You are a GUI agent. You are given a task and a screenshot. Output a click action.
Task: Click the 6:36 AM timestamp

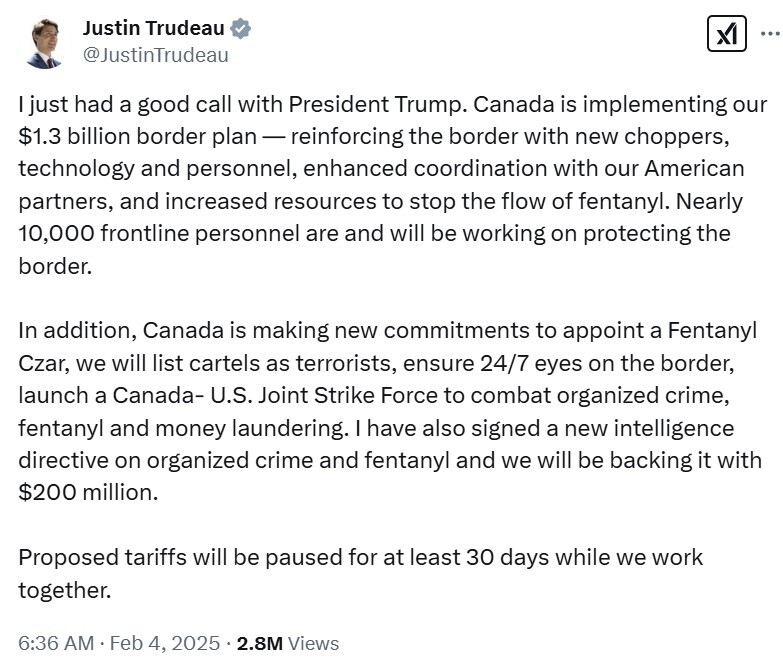(56, 643)
